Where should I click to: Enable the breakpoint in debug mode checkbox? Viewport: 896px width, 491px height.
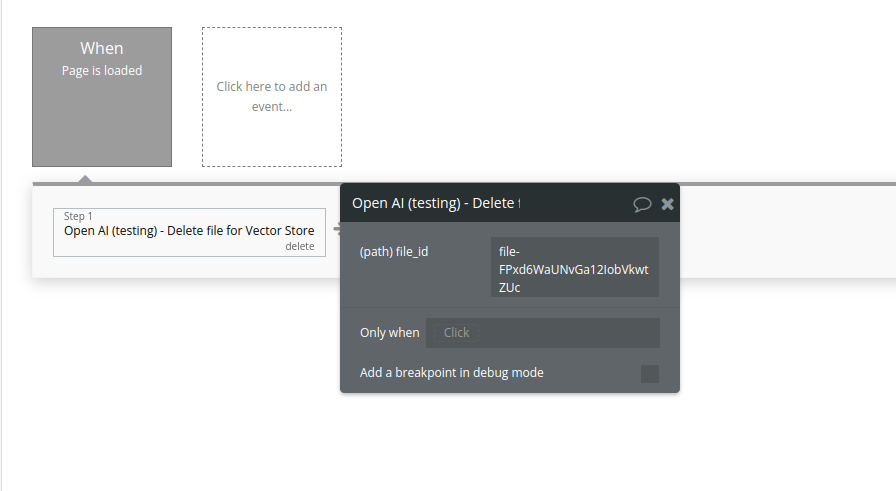(650, 374)
